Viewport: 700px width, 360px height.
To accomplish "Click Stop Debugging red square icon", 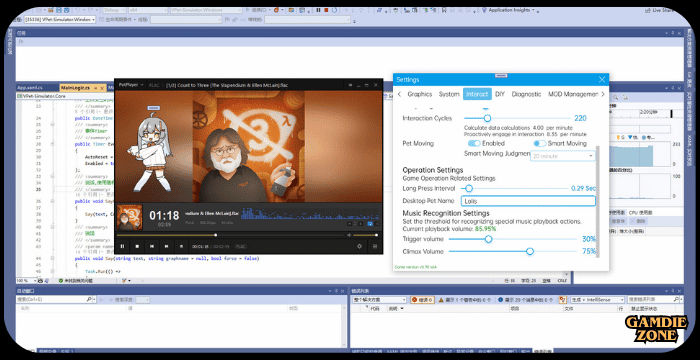I will click(326, 10).
